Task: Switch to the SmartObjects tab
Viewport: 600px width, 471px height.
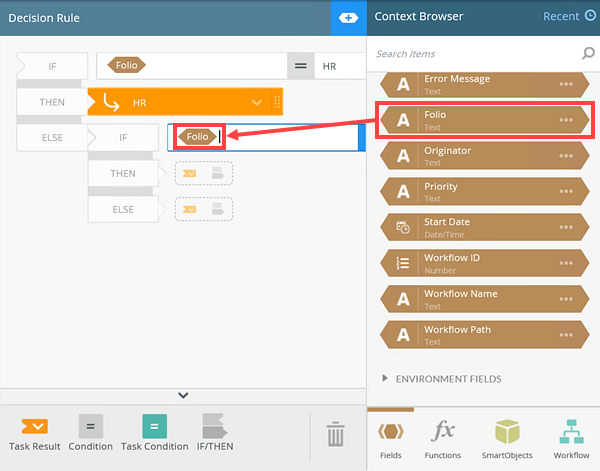Action: [x=507, y=439]
